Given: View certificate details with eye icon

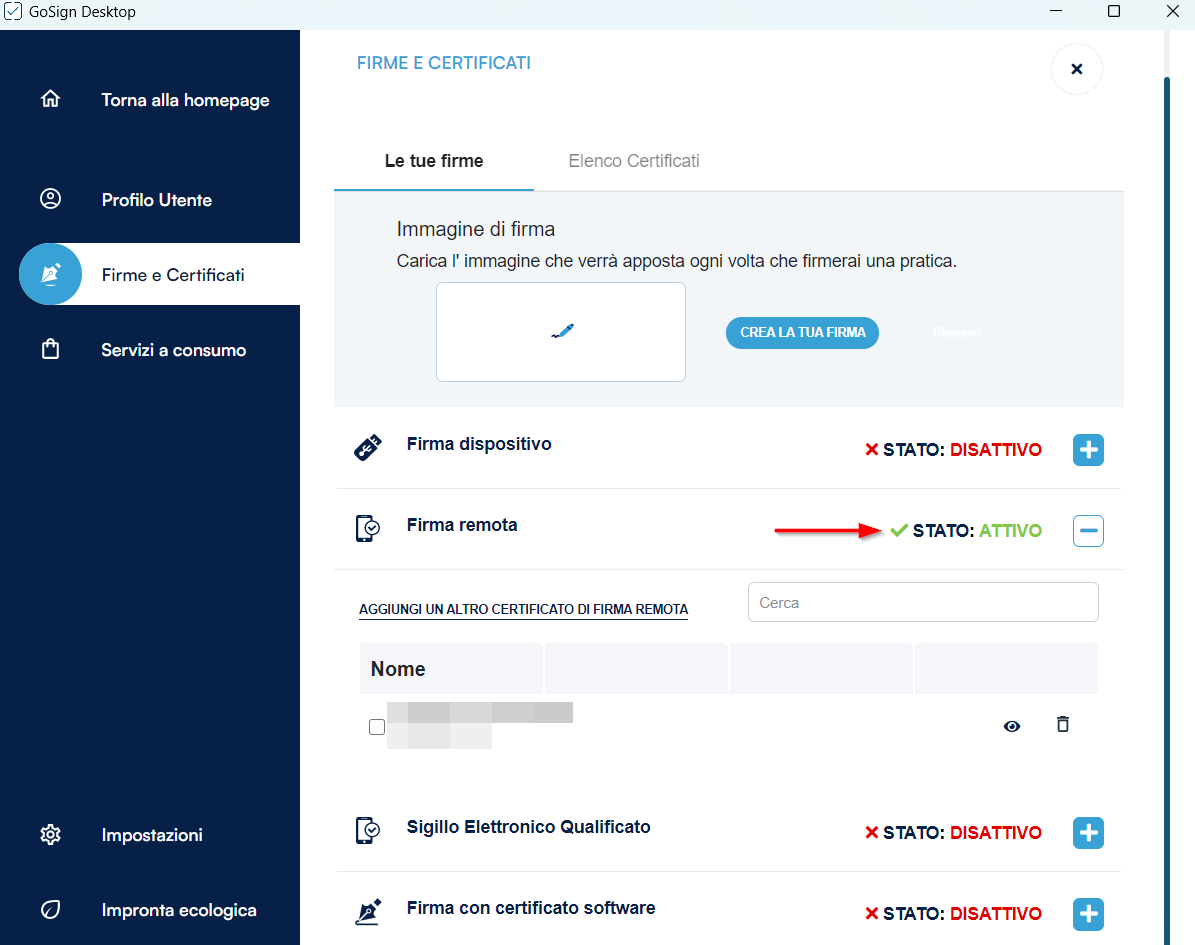Looking at the screenshot, I should tap(1011, 726).
